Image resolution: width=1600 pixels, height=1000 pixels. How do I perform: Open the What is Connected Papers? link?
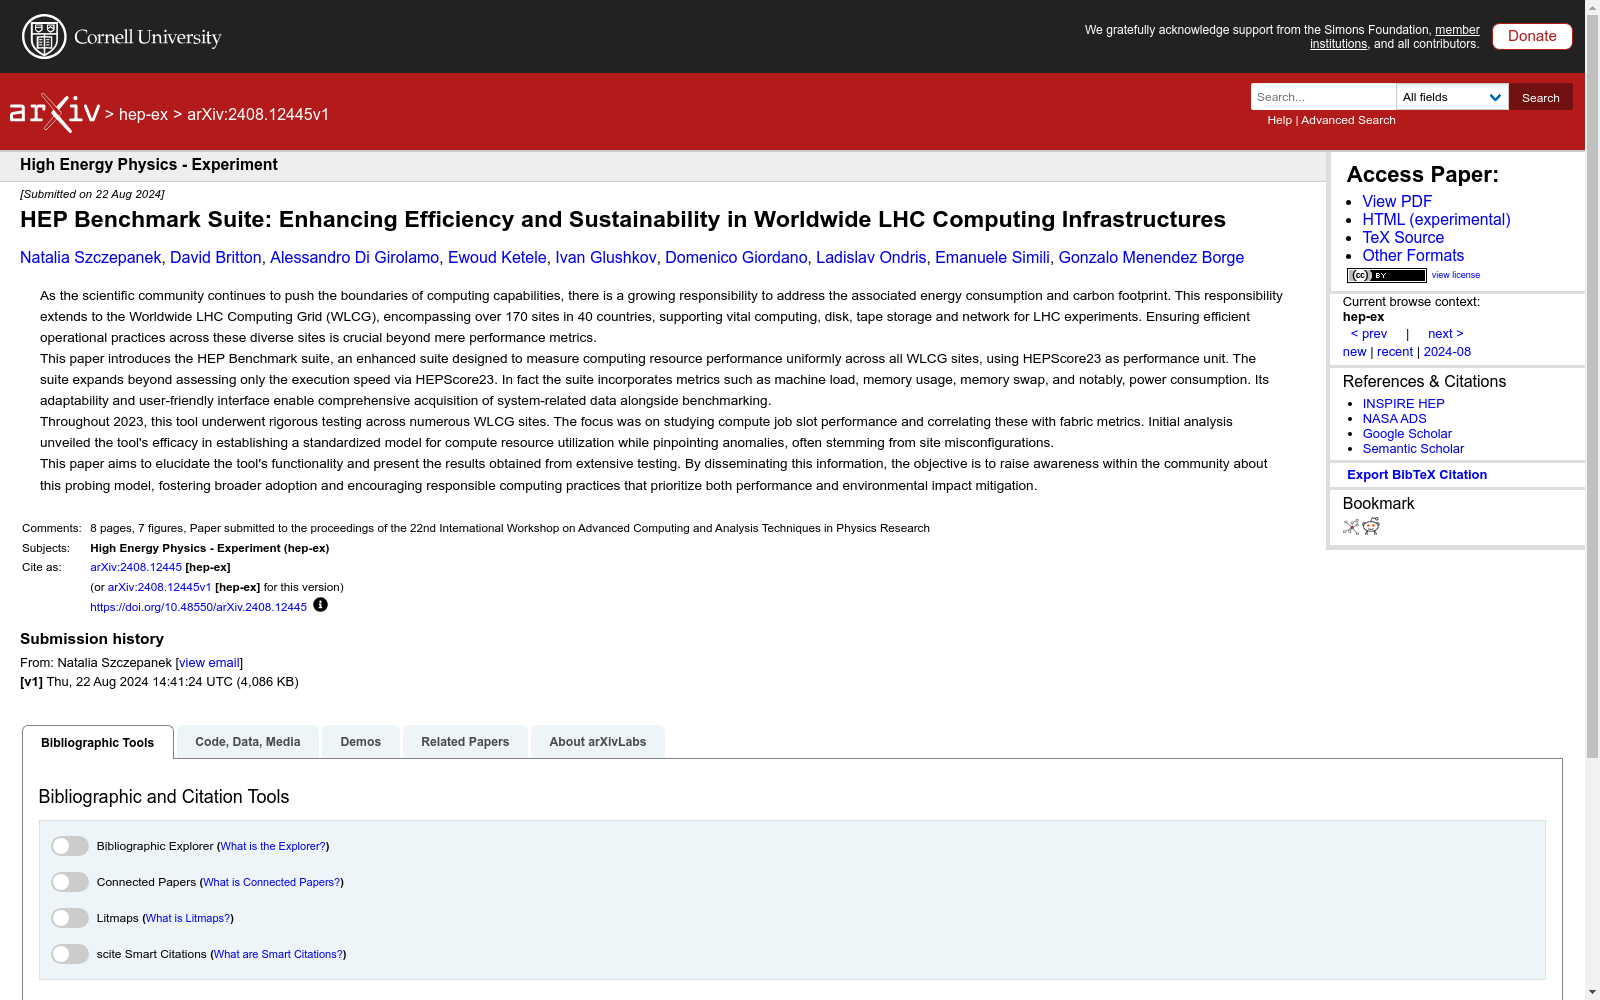[x=272, y=882]
